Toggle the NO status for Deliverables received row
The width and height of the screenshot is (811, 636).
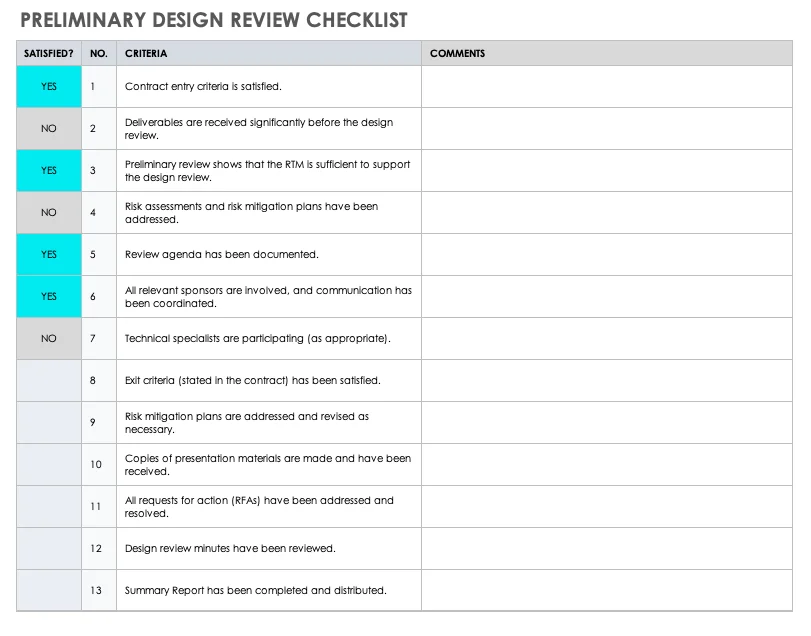(x=48, y=128)
